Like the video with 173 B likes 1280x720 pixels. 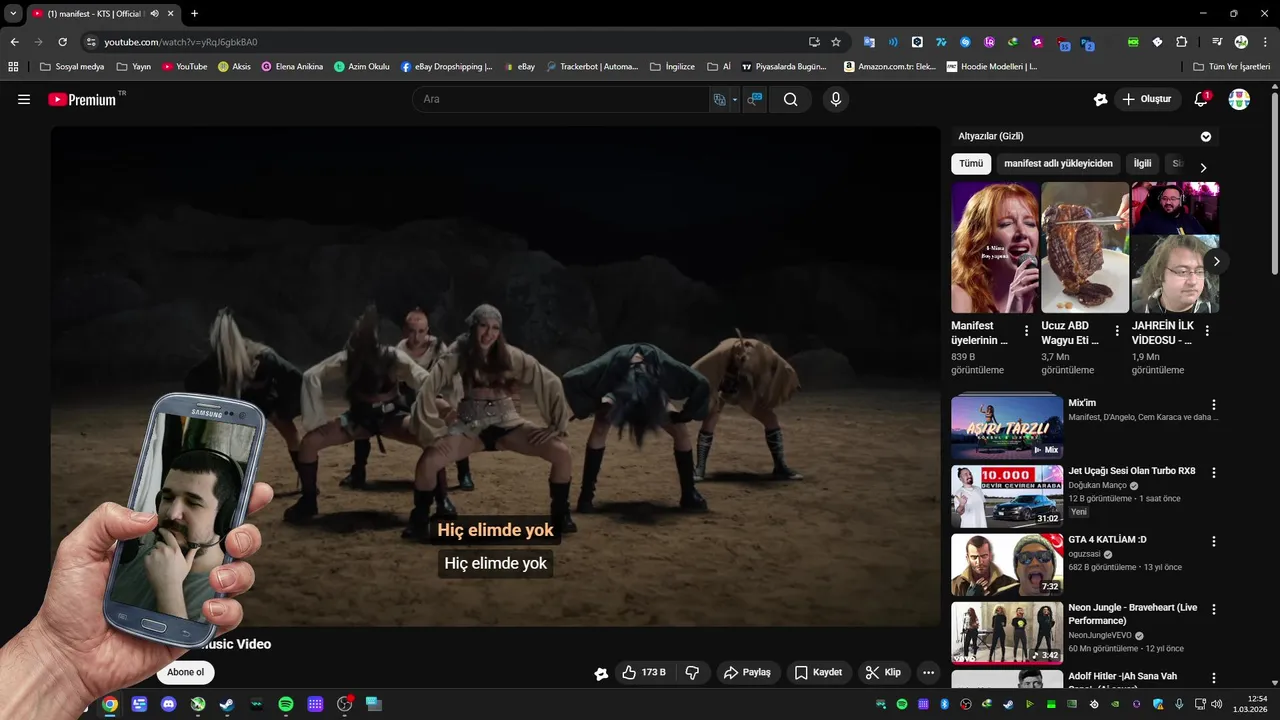tap(643, 672)
